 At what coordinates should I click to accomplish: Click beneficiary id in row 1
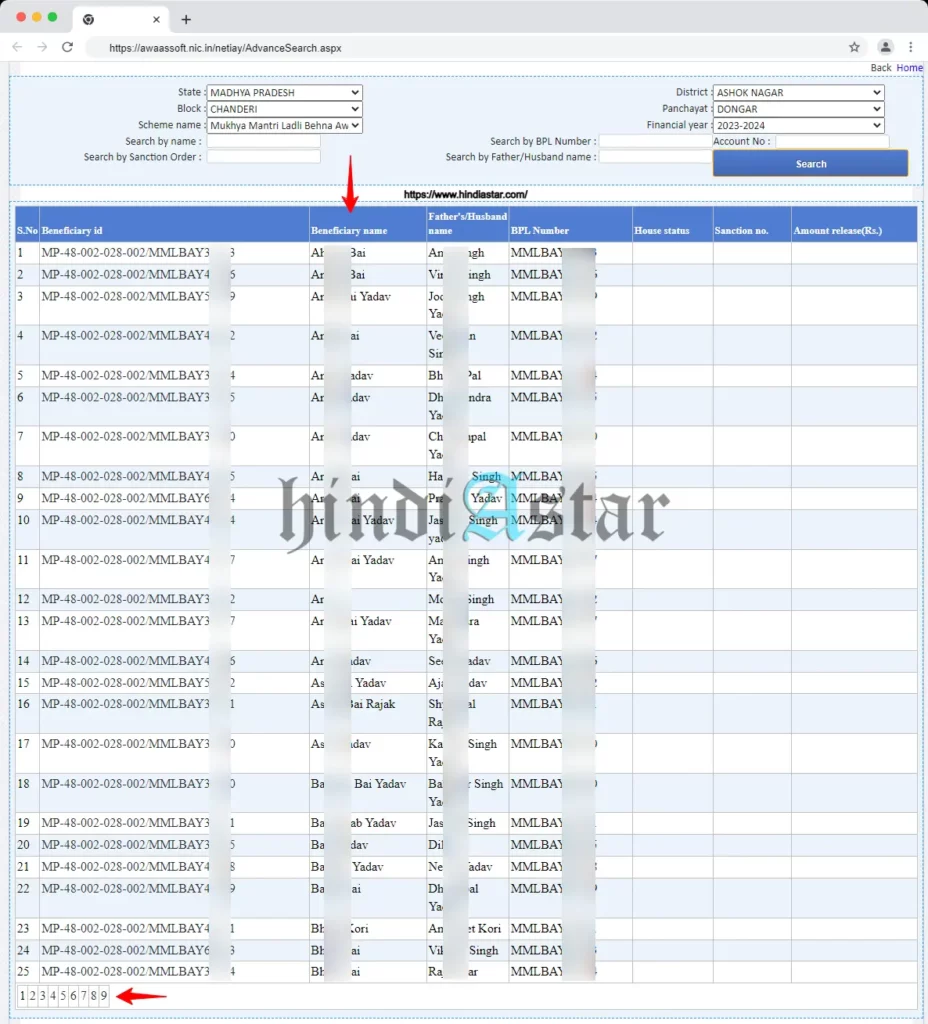pyautogui.click(x=138, y=253)
